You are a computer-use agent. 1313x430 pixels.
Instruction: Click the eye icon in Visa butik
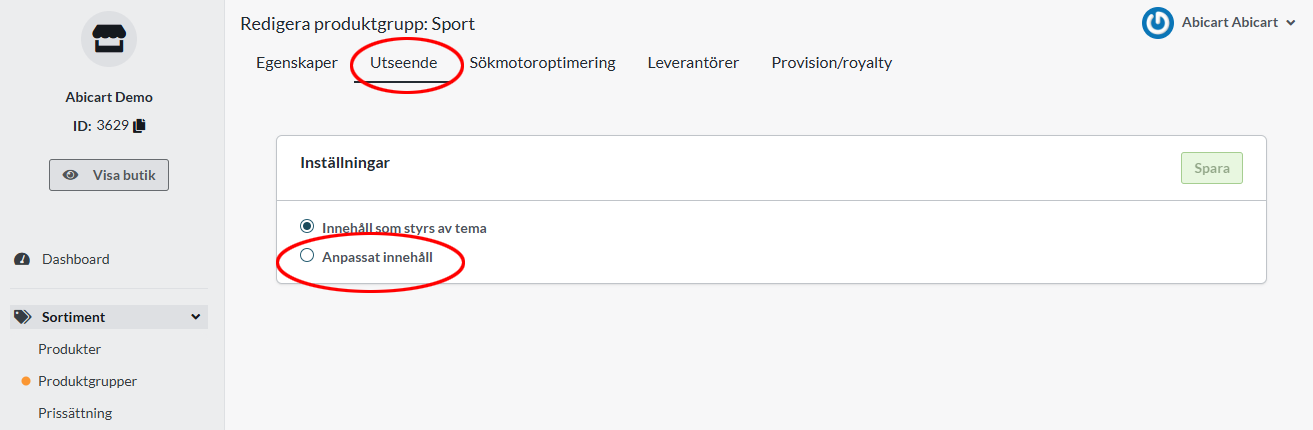tap(71, 175)
